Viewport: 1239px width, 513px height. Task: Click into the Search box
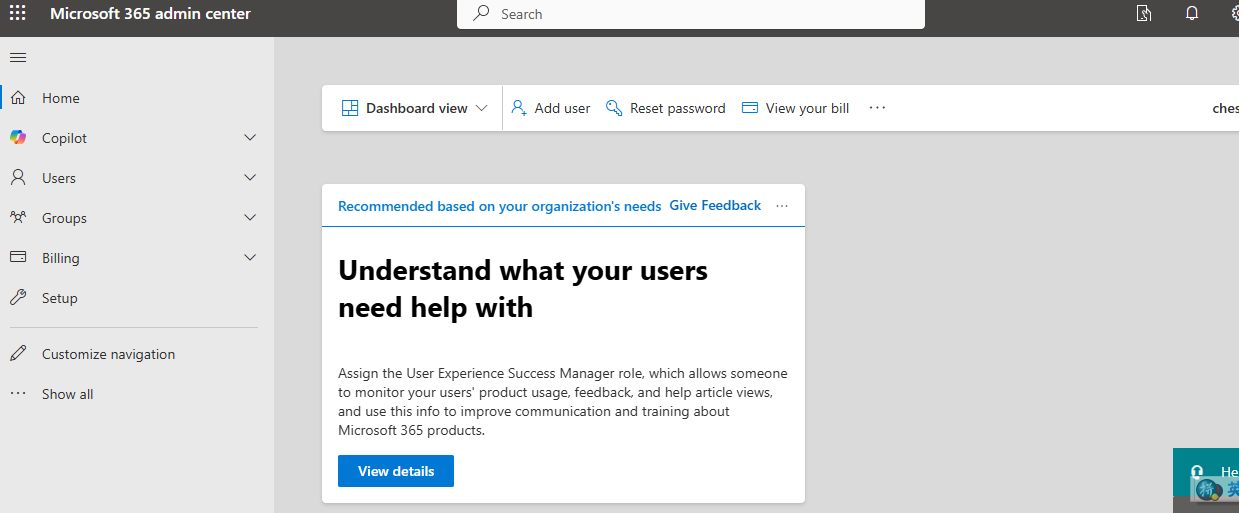[x=690, y=14]
